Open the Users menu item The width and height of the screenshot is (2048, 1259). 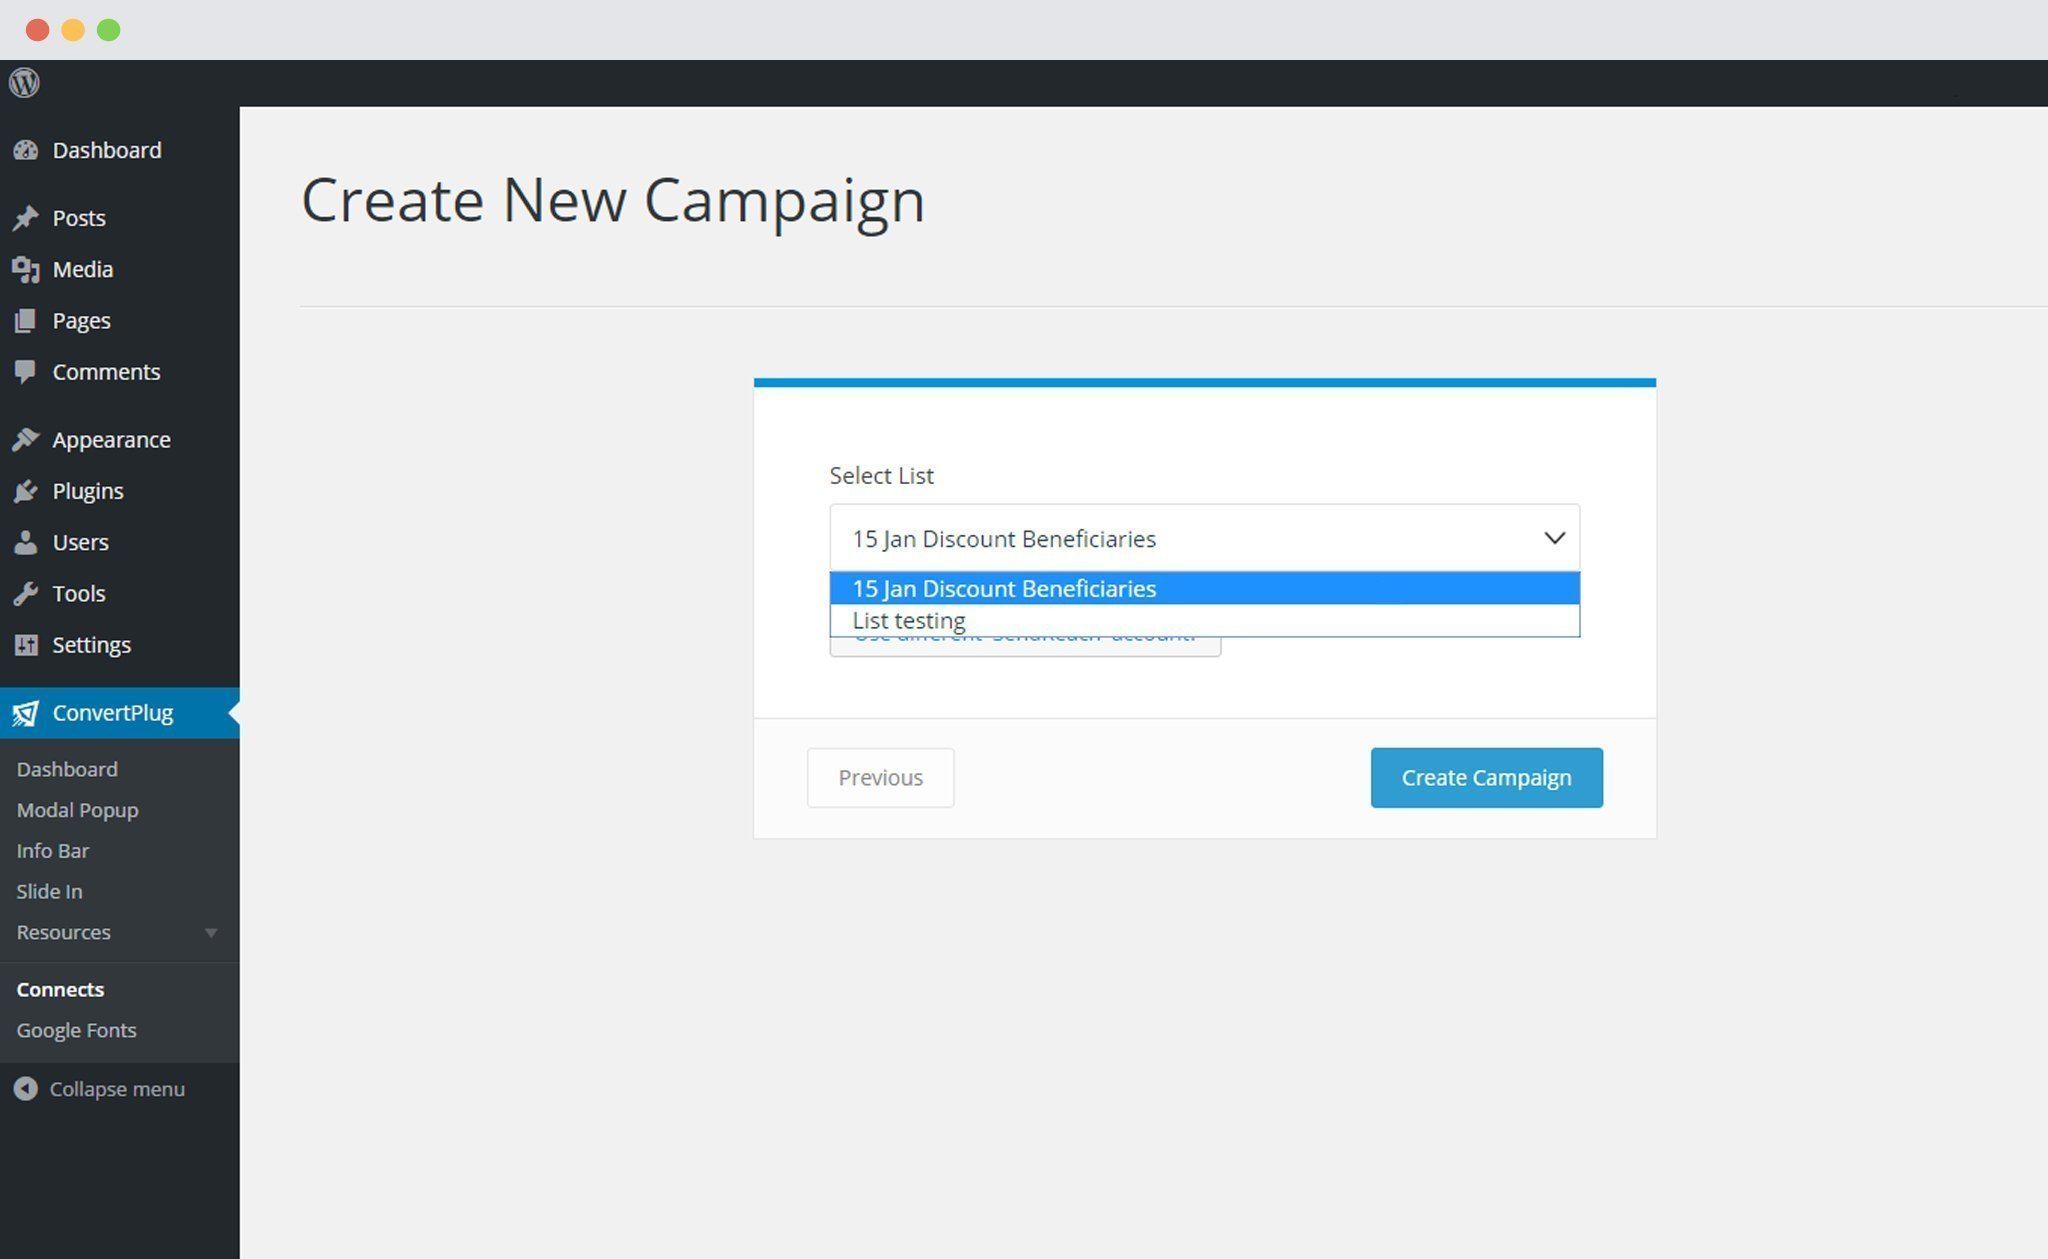(x=80, y=542)
